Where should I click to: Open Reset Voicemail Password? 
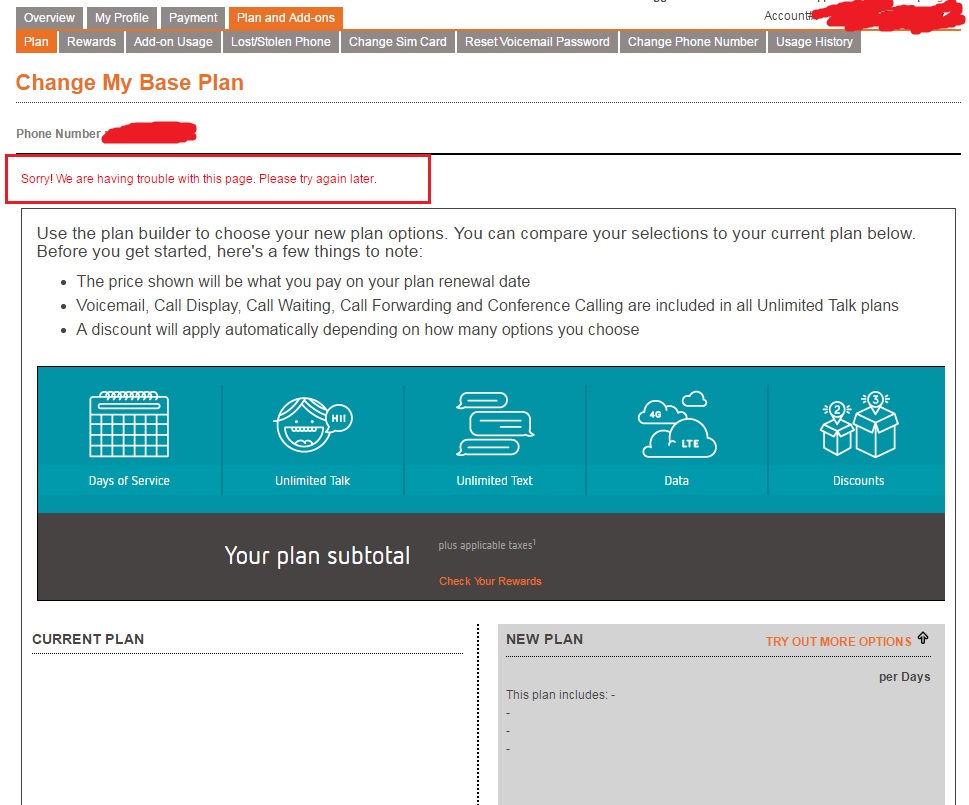pos(536,42)
